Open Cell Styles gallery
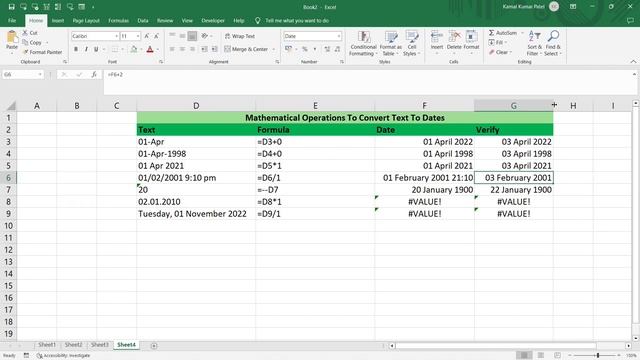The height and width of the screenshot is (360, 640). [x=411, y=44]
